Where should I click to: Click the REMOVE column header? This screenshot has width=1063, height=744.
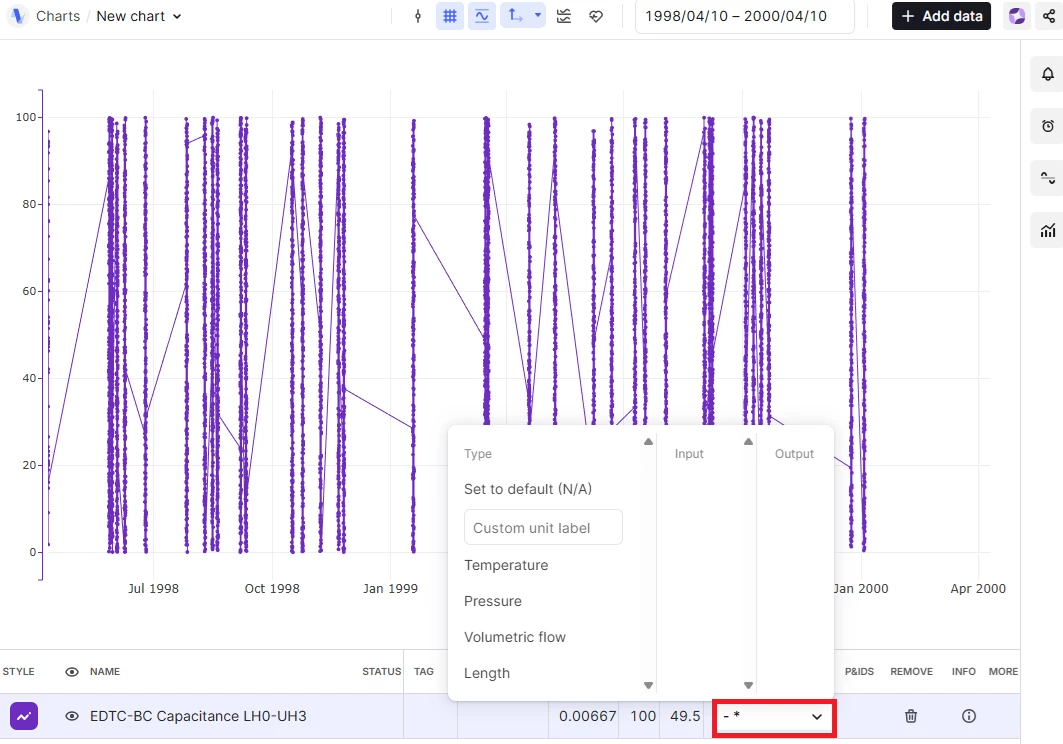tap(911, 671)
